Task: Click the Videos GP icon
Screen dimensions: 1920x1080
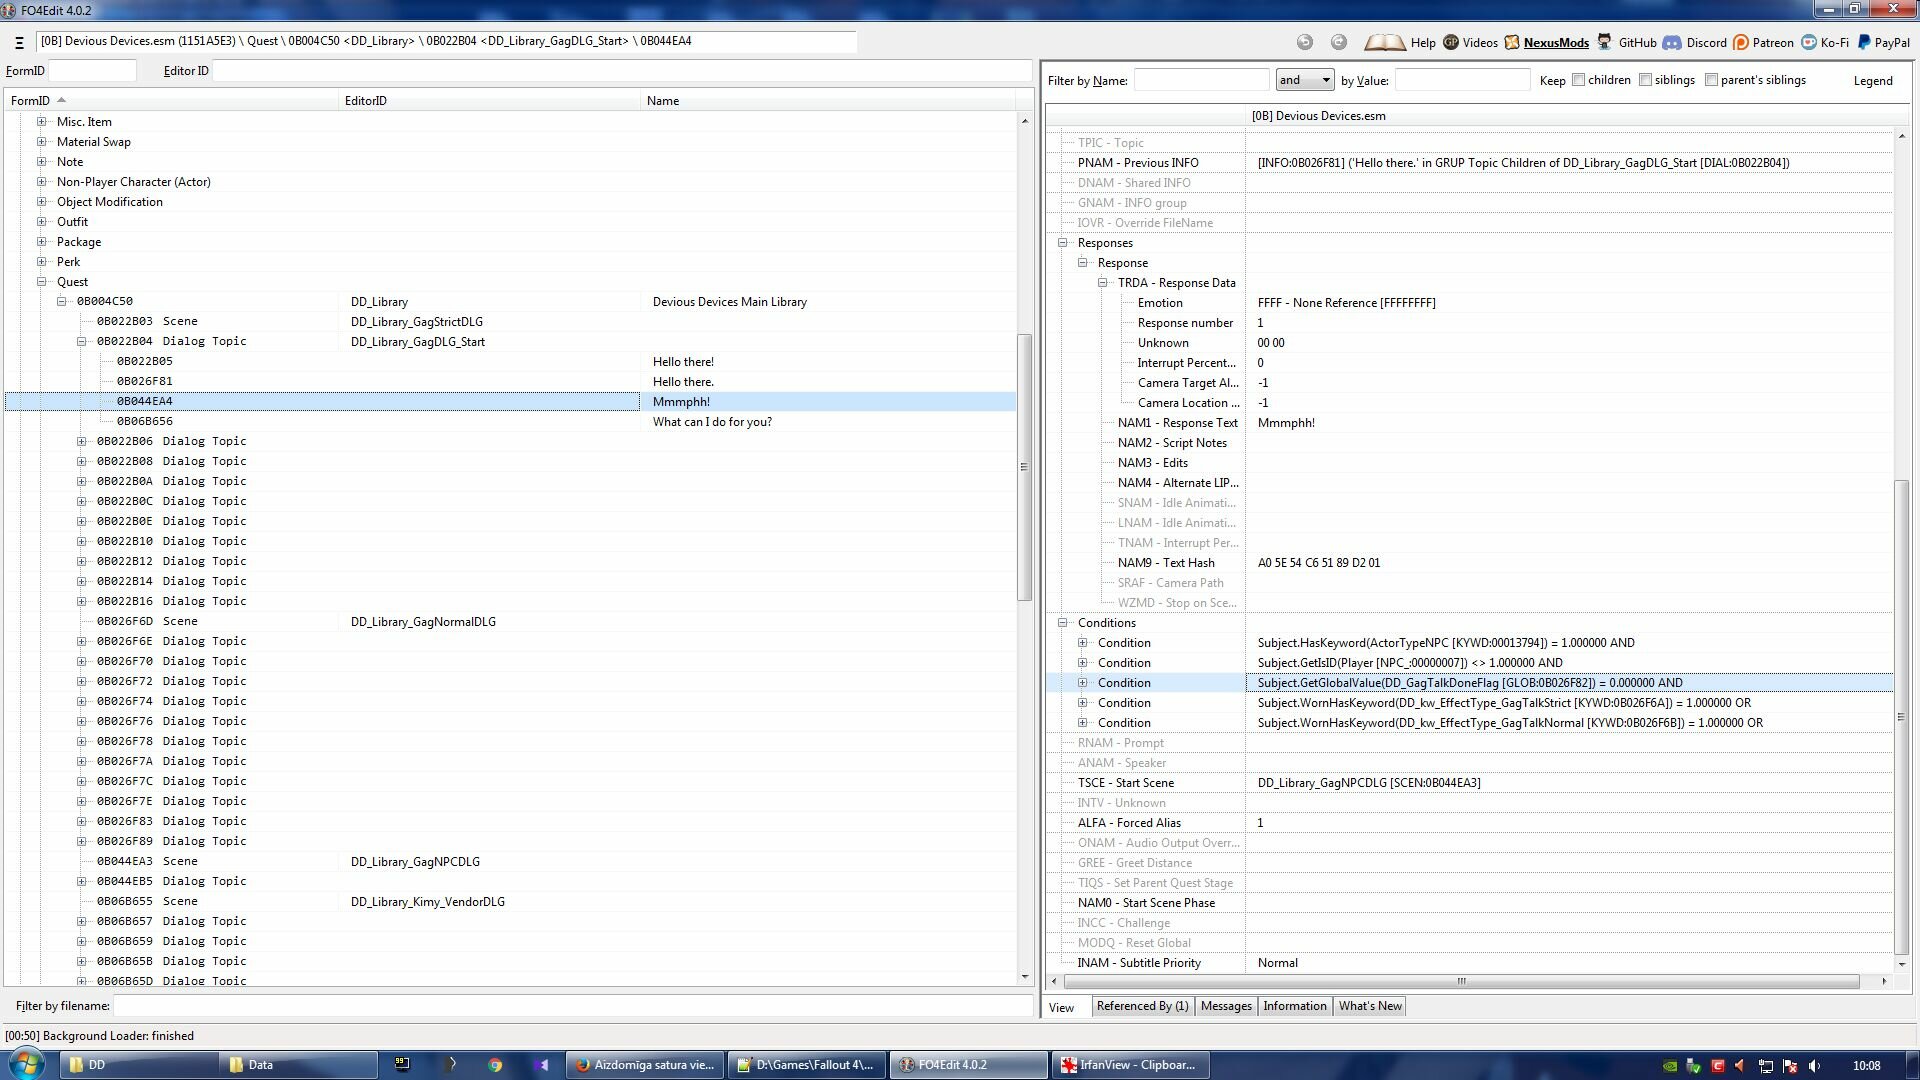Action: [x=1451, y=42]
